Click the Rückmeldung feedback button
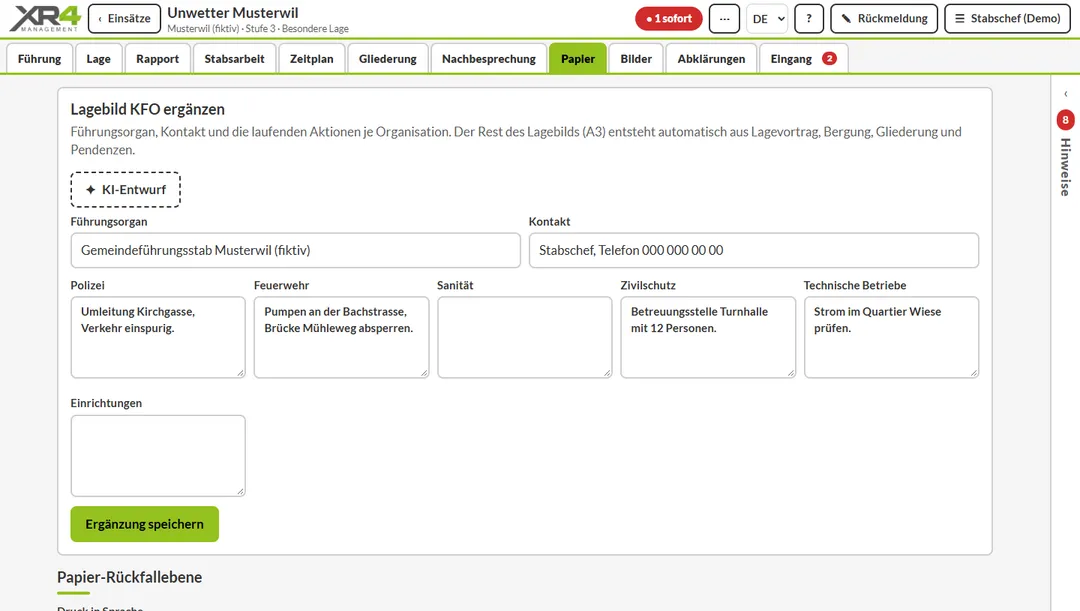This screenshot has height=611, width=1080. coord(884,19)
